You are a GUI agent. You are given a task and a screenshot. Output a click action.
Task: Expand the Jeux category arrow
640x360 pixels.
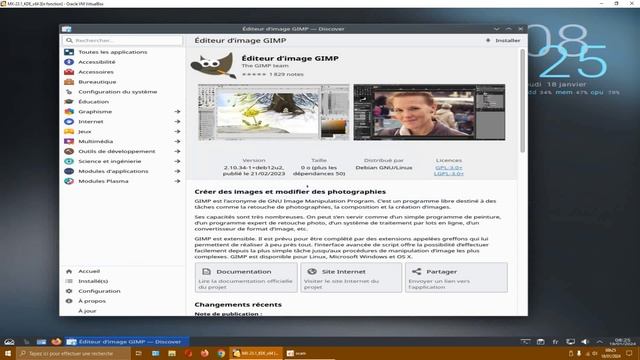click(x=177, y=131)
